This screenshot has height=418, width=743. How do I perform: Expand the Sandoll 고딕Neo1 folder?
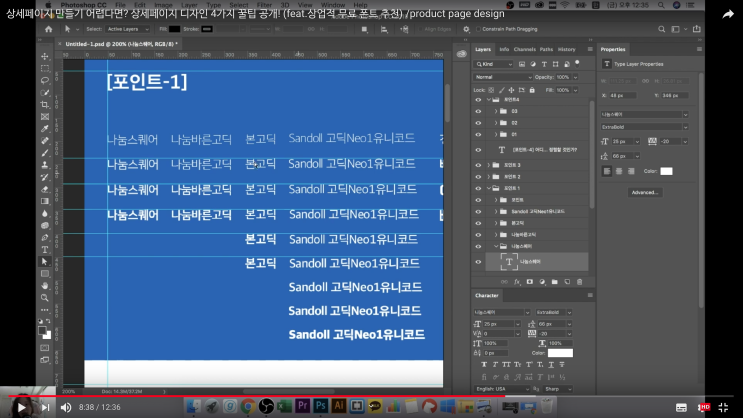pos(496,211)
